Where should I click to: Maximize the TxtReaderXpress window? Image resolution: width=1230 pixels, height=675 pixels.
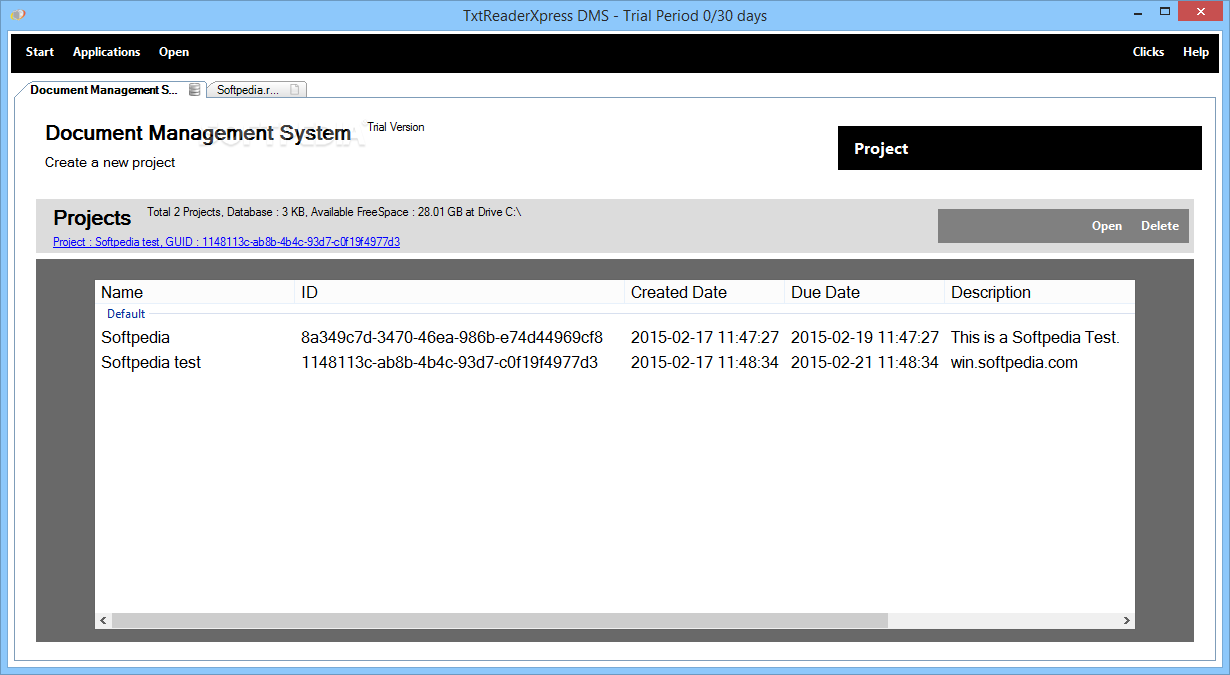[x=1166, y=14]
